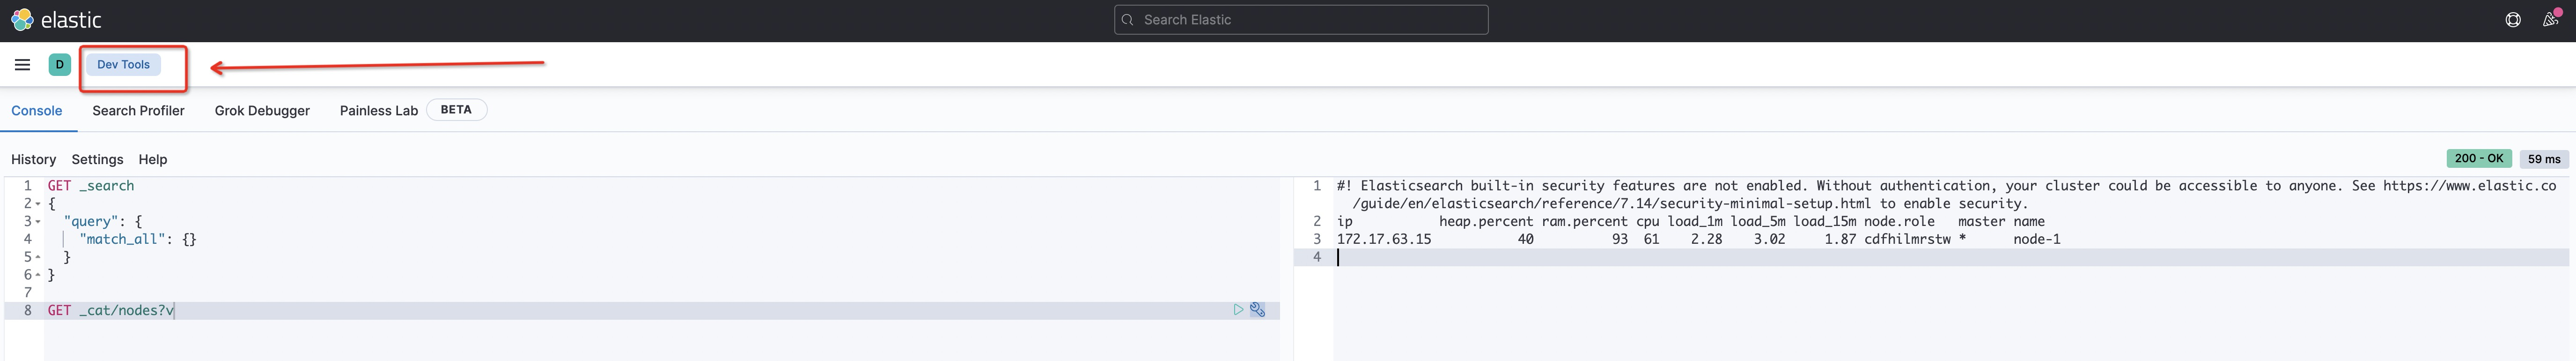
Task: Open the Grok Debugger tab
Action: [262, 111]
